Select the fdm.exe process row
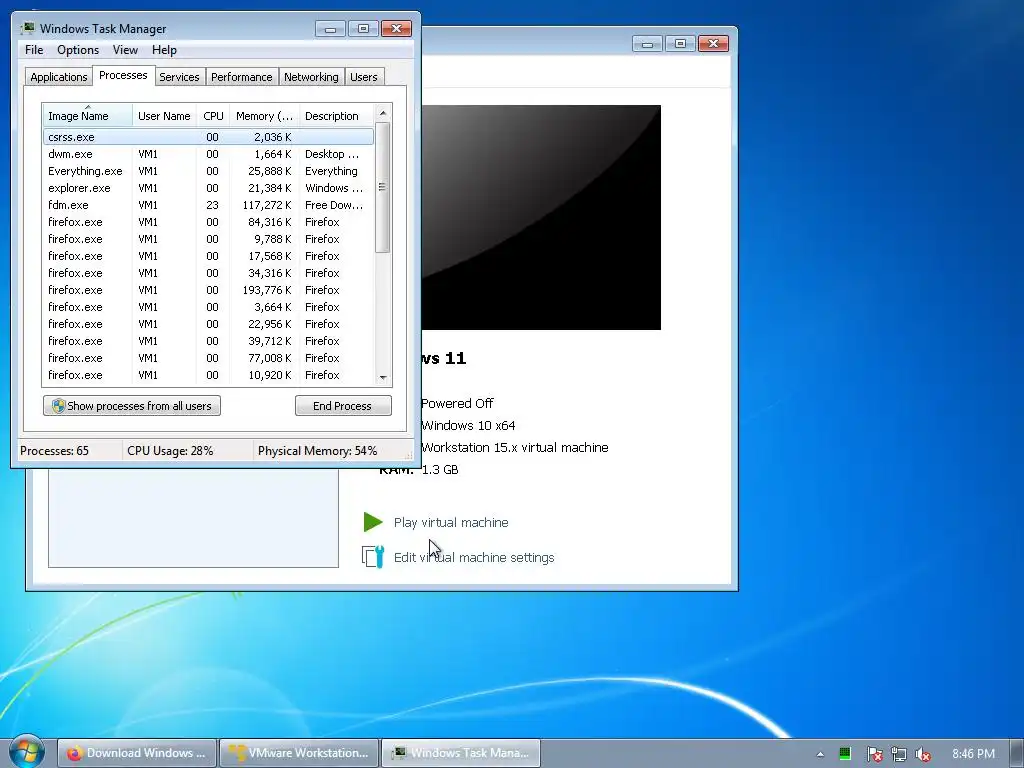This screenshot has width=1024, height=768. click(x=208, y=205)
